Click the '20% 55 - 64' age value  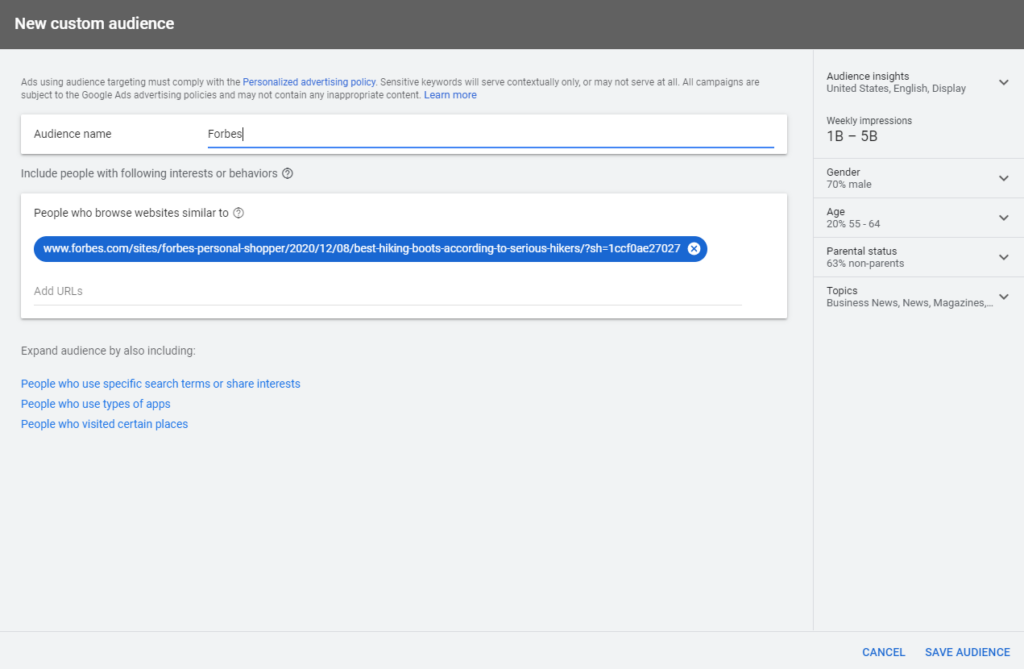[x=853, y=224]
